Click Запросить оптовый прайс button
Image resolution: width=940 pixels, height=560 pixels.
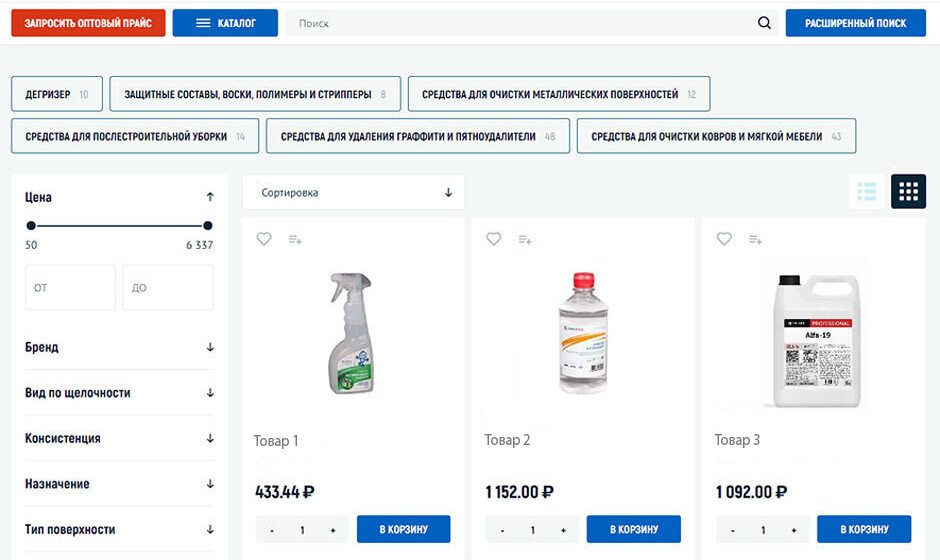[88, 23]
